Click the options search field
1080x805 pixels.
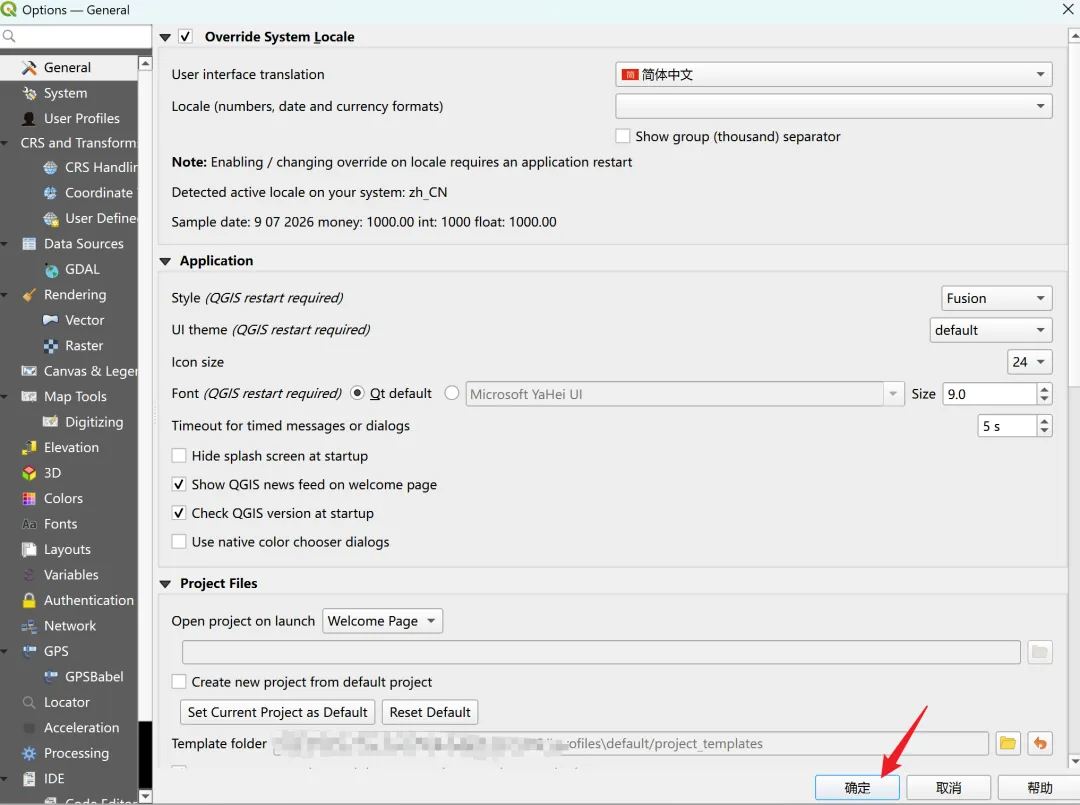[76, 36]
